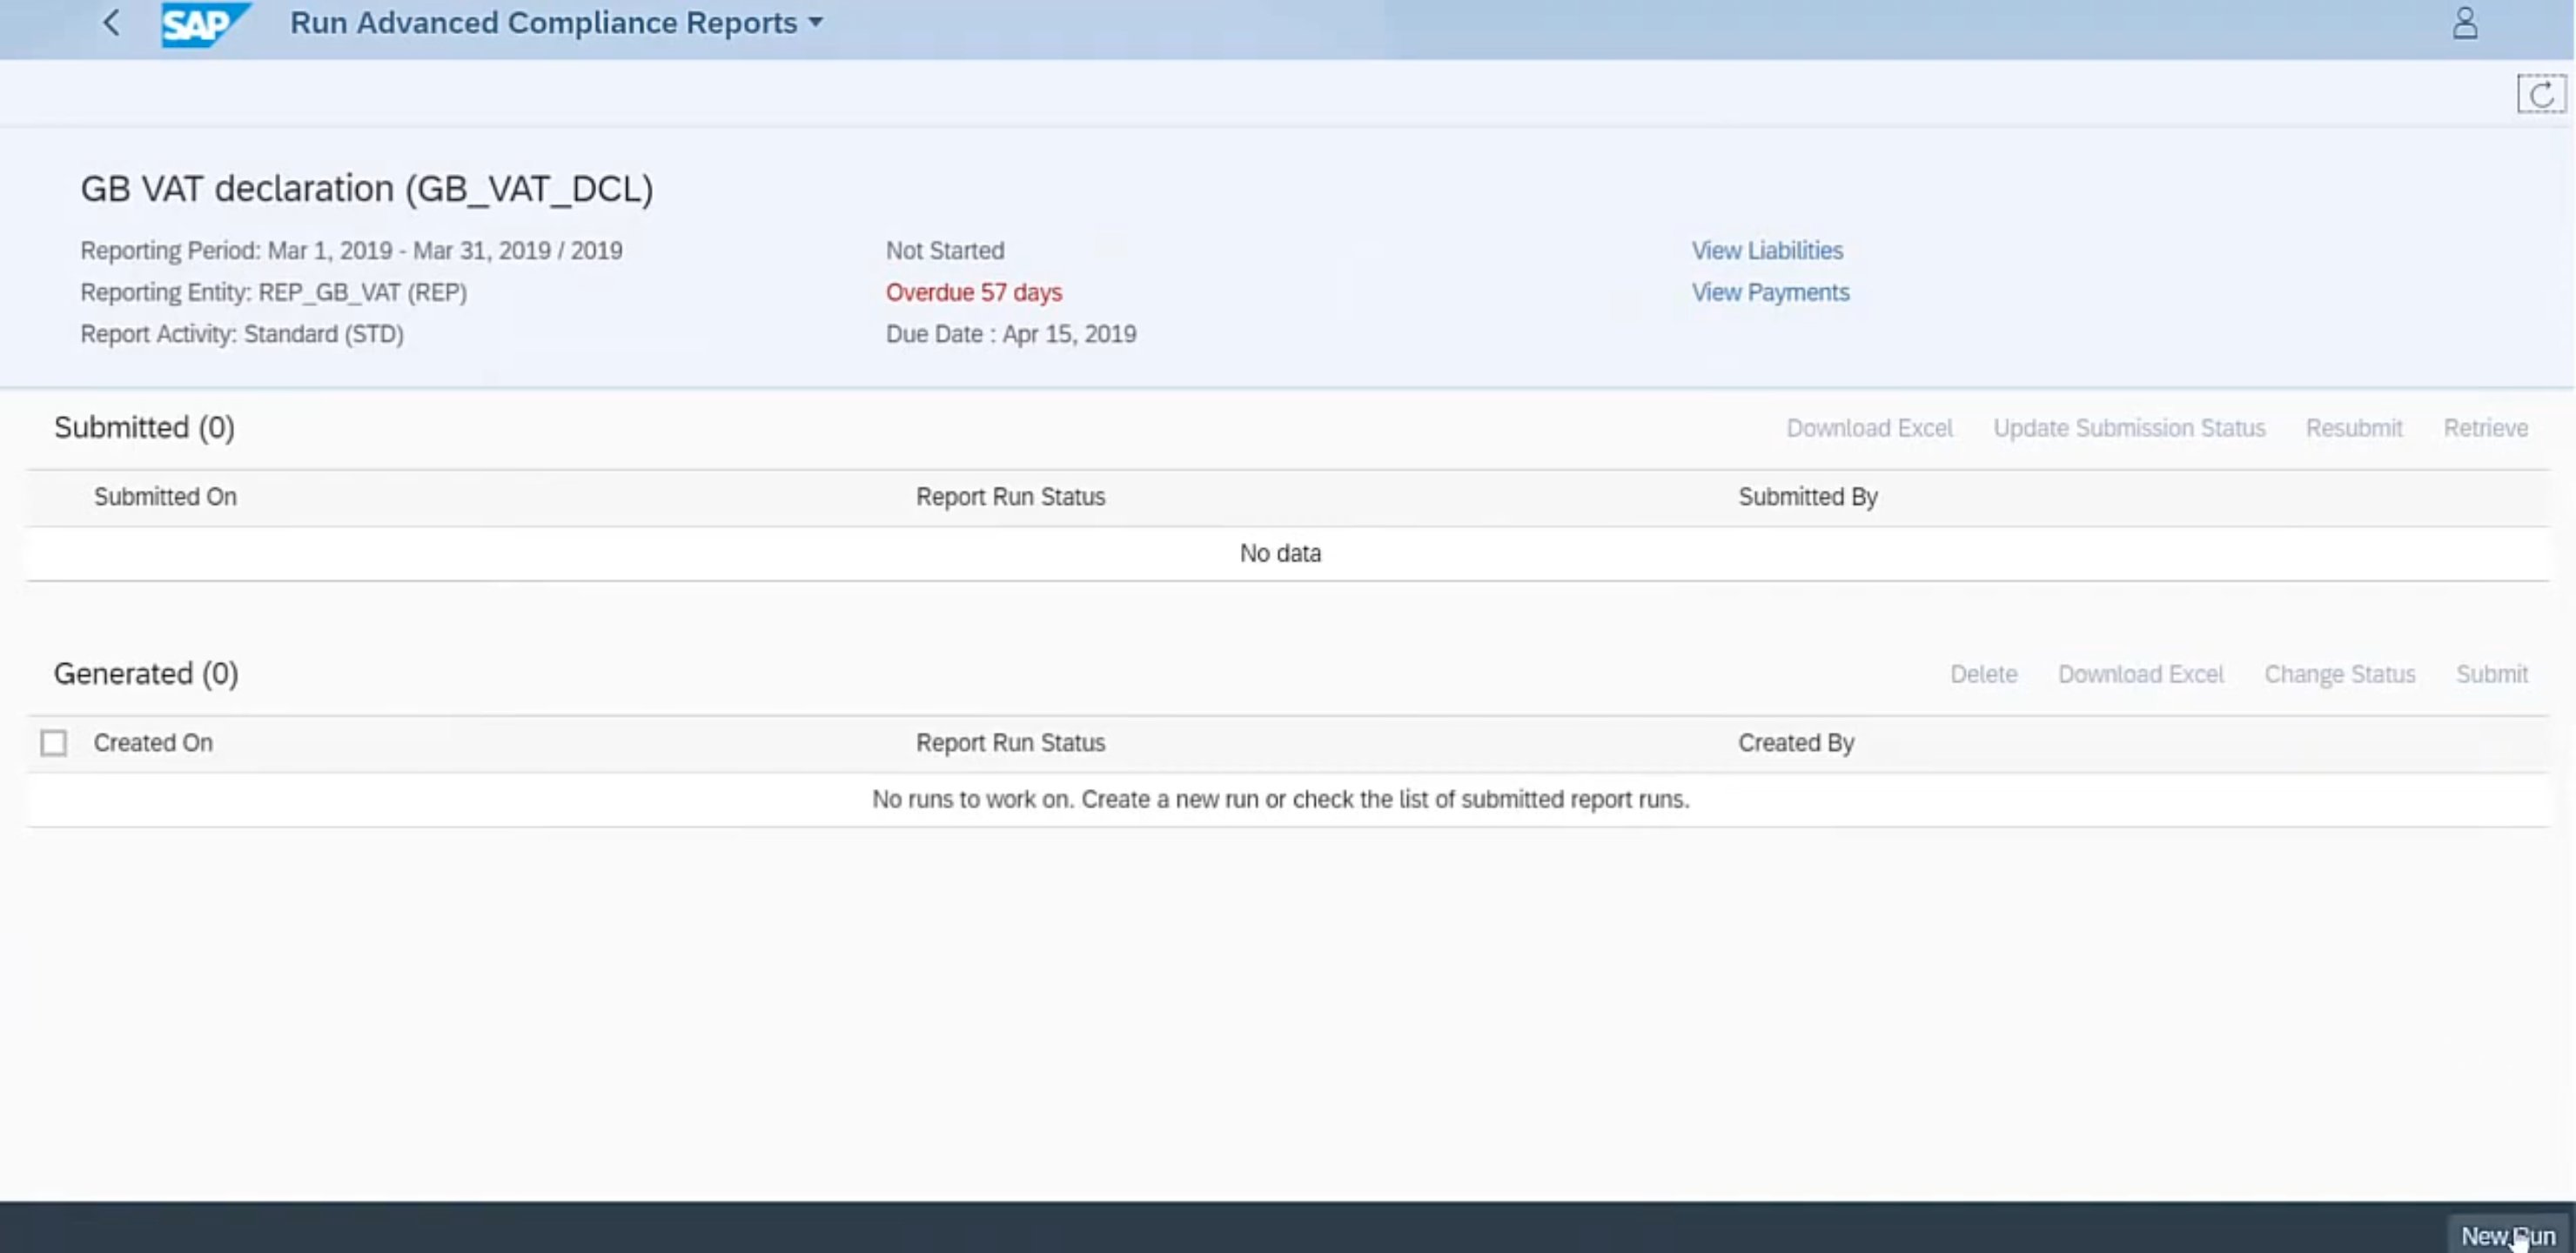2576x1253 pixels.
Task: Click the New Run button
Action: [2507, 1235]
